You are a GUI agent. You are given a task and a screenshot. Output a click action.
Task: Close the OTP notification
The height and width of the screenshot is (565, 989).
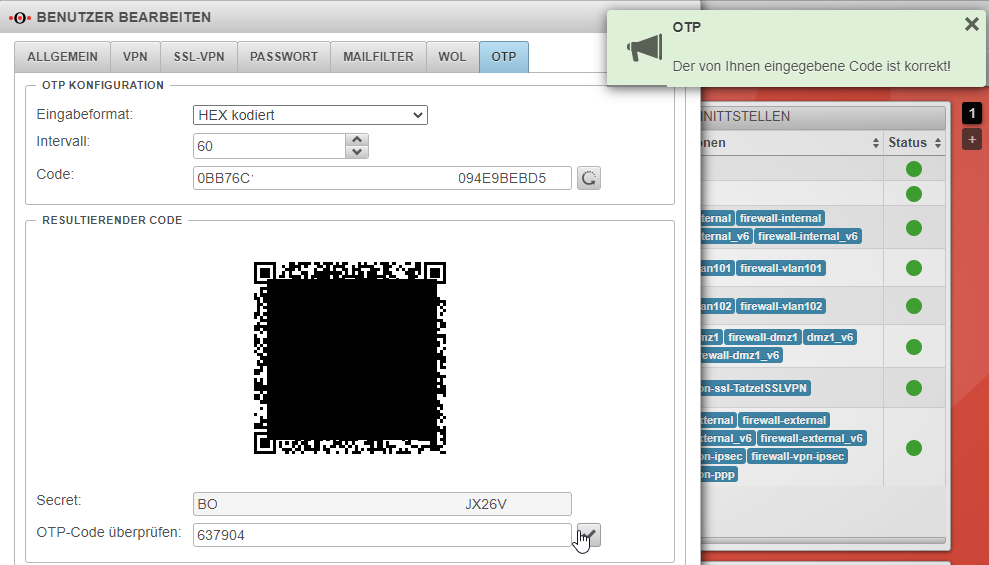(971, 24)
